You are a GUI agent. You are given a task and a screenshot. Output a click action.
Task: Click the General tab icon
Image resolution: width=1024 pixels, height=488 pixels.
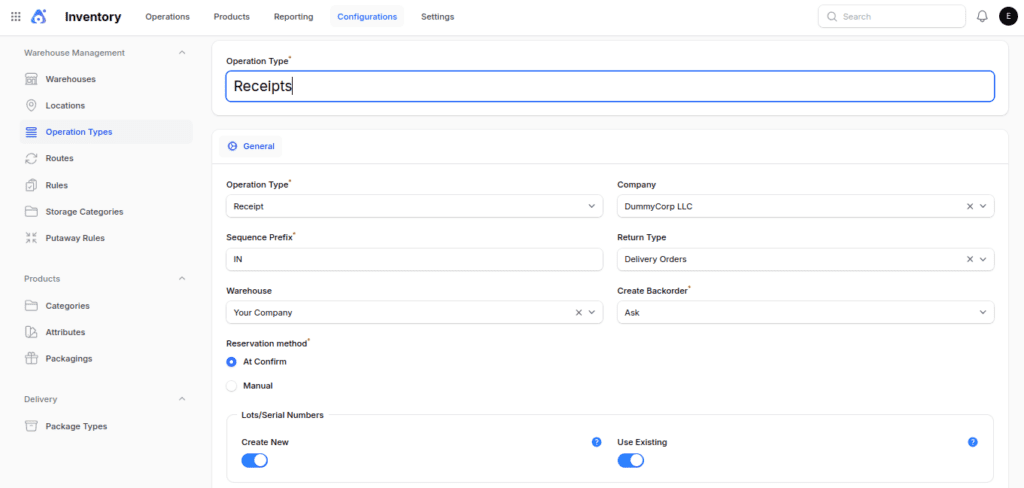pos(232,146)
